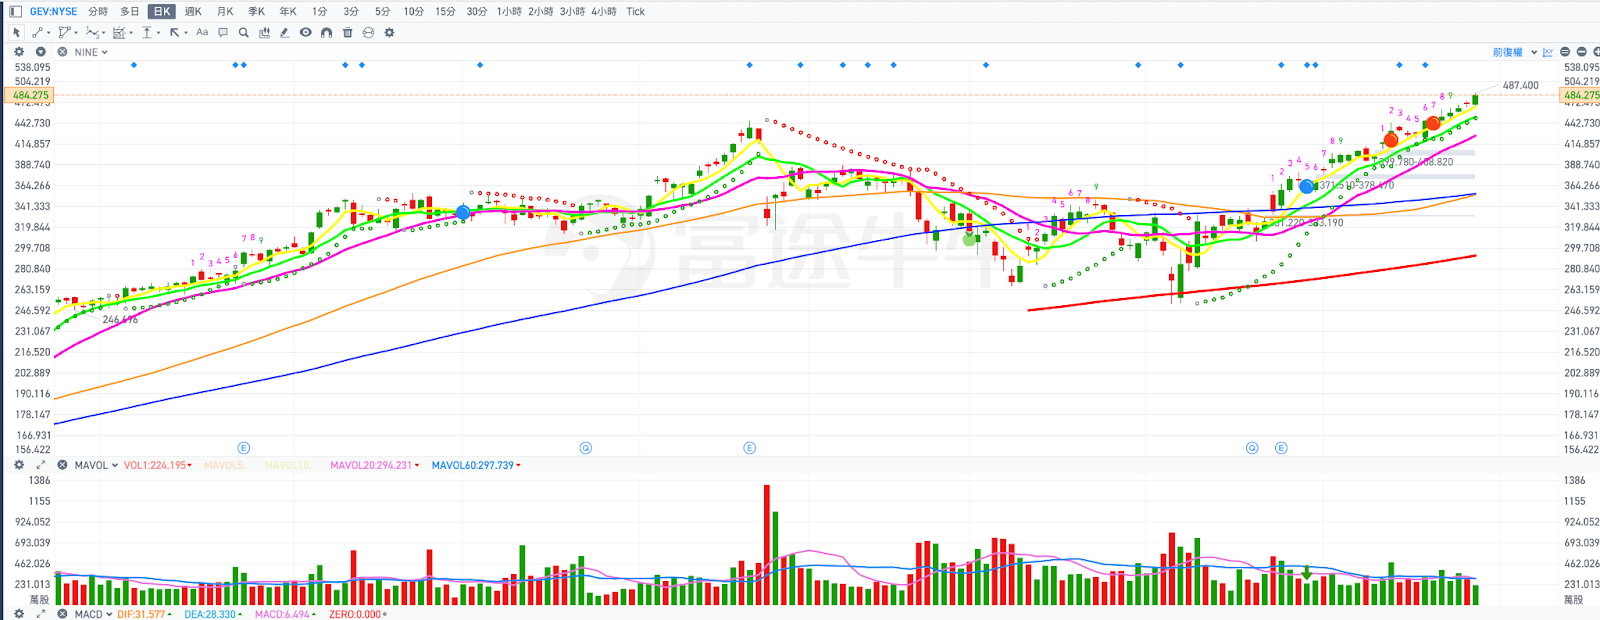Maximize the MAVOL volume panel
The width and height of the screenshot is (1600, 620).
click(41, 465)
